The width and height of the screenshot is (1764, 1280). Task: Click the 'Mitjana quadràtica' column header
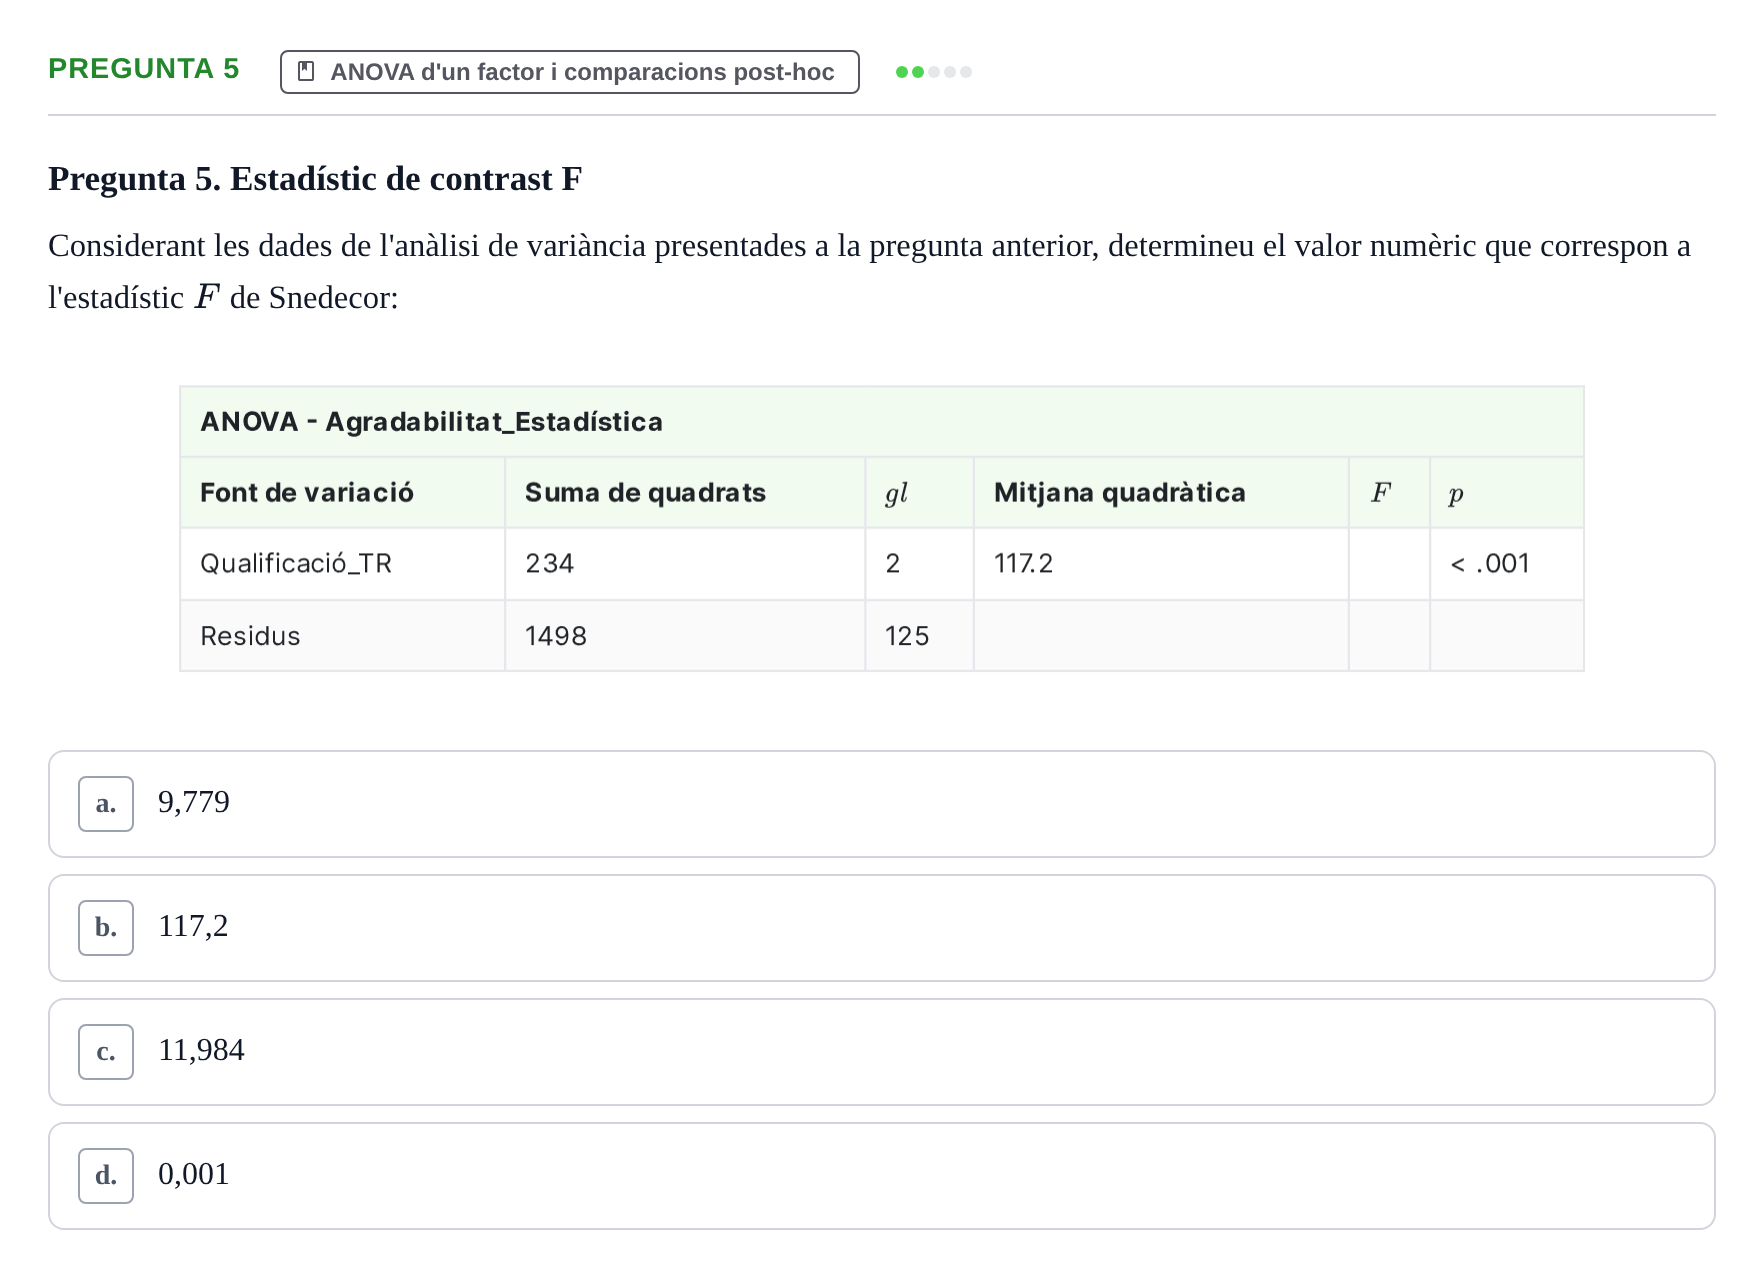(1120, 493)
